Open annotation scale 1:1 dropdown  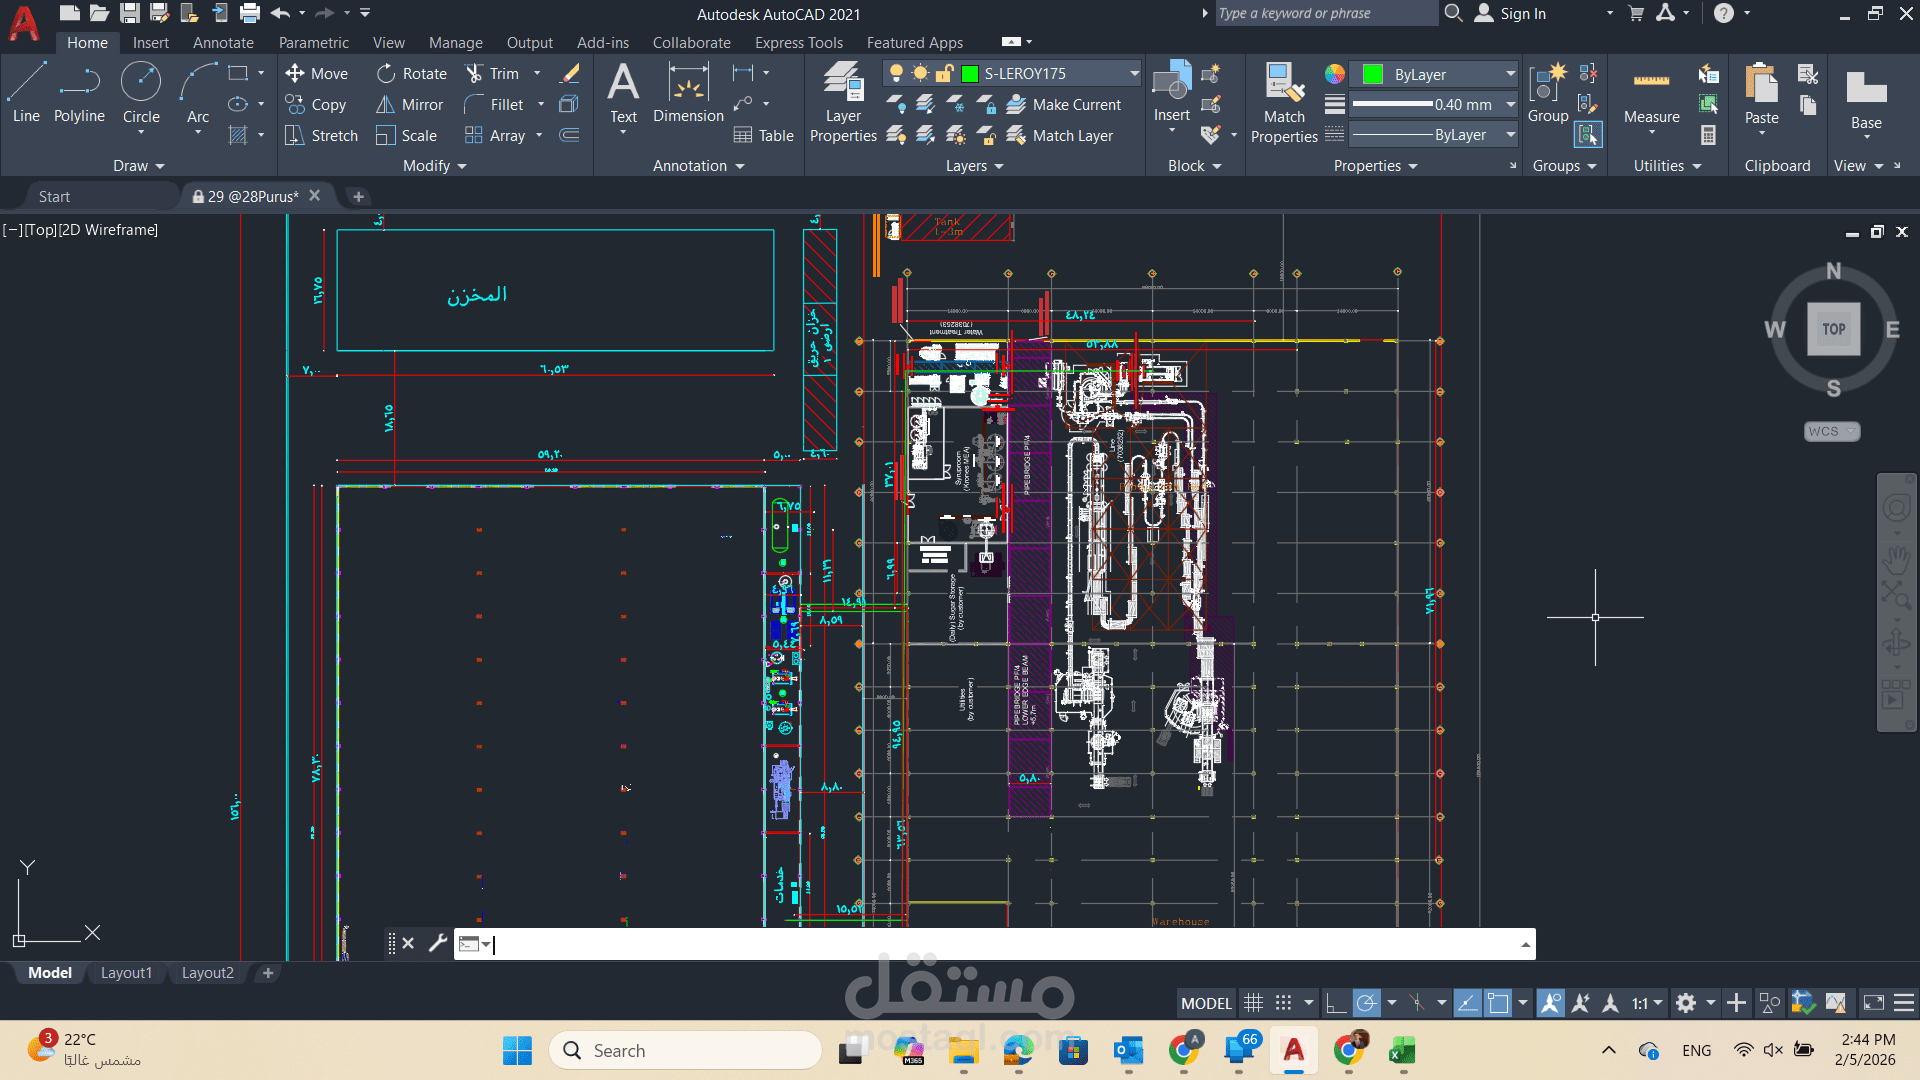tap(1647, 1003)
